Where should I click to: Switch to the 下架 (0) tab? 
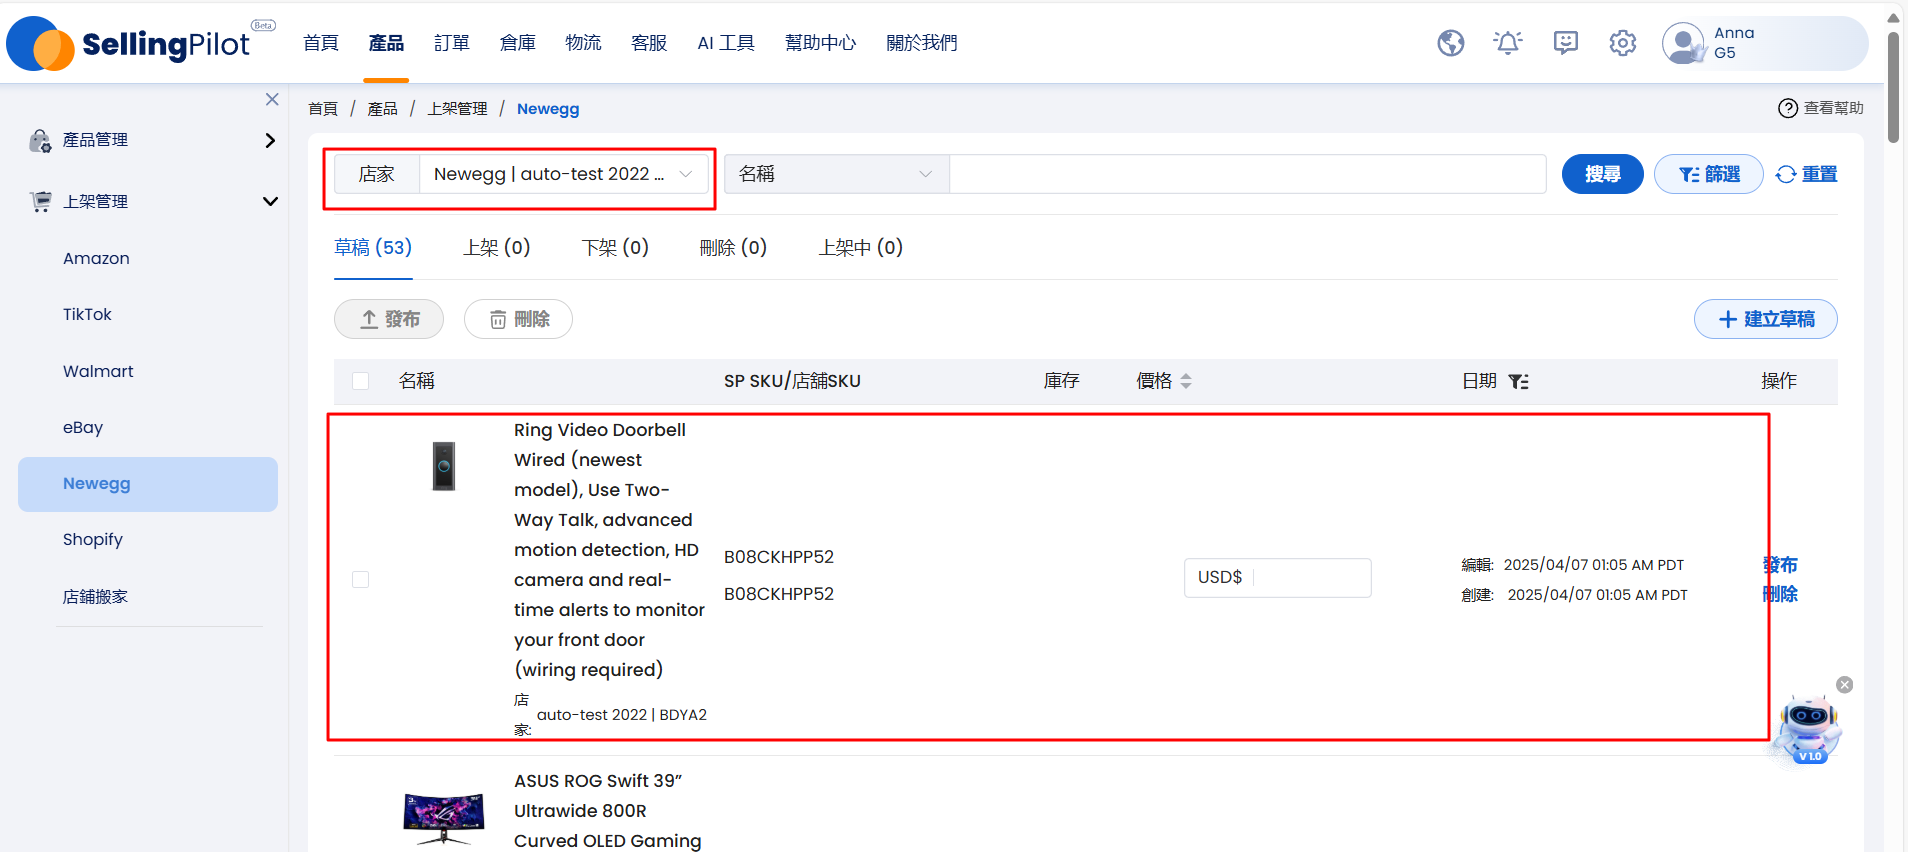[615, 248]
